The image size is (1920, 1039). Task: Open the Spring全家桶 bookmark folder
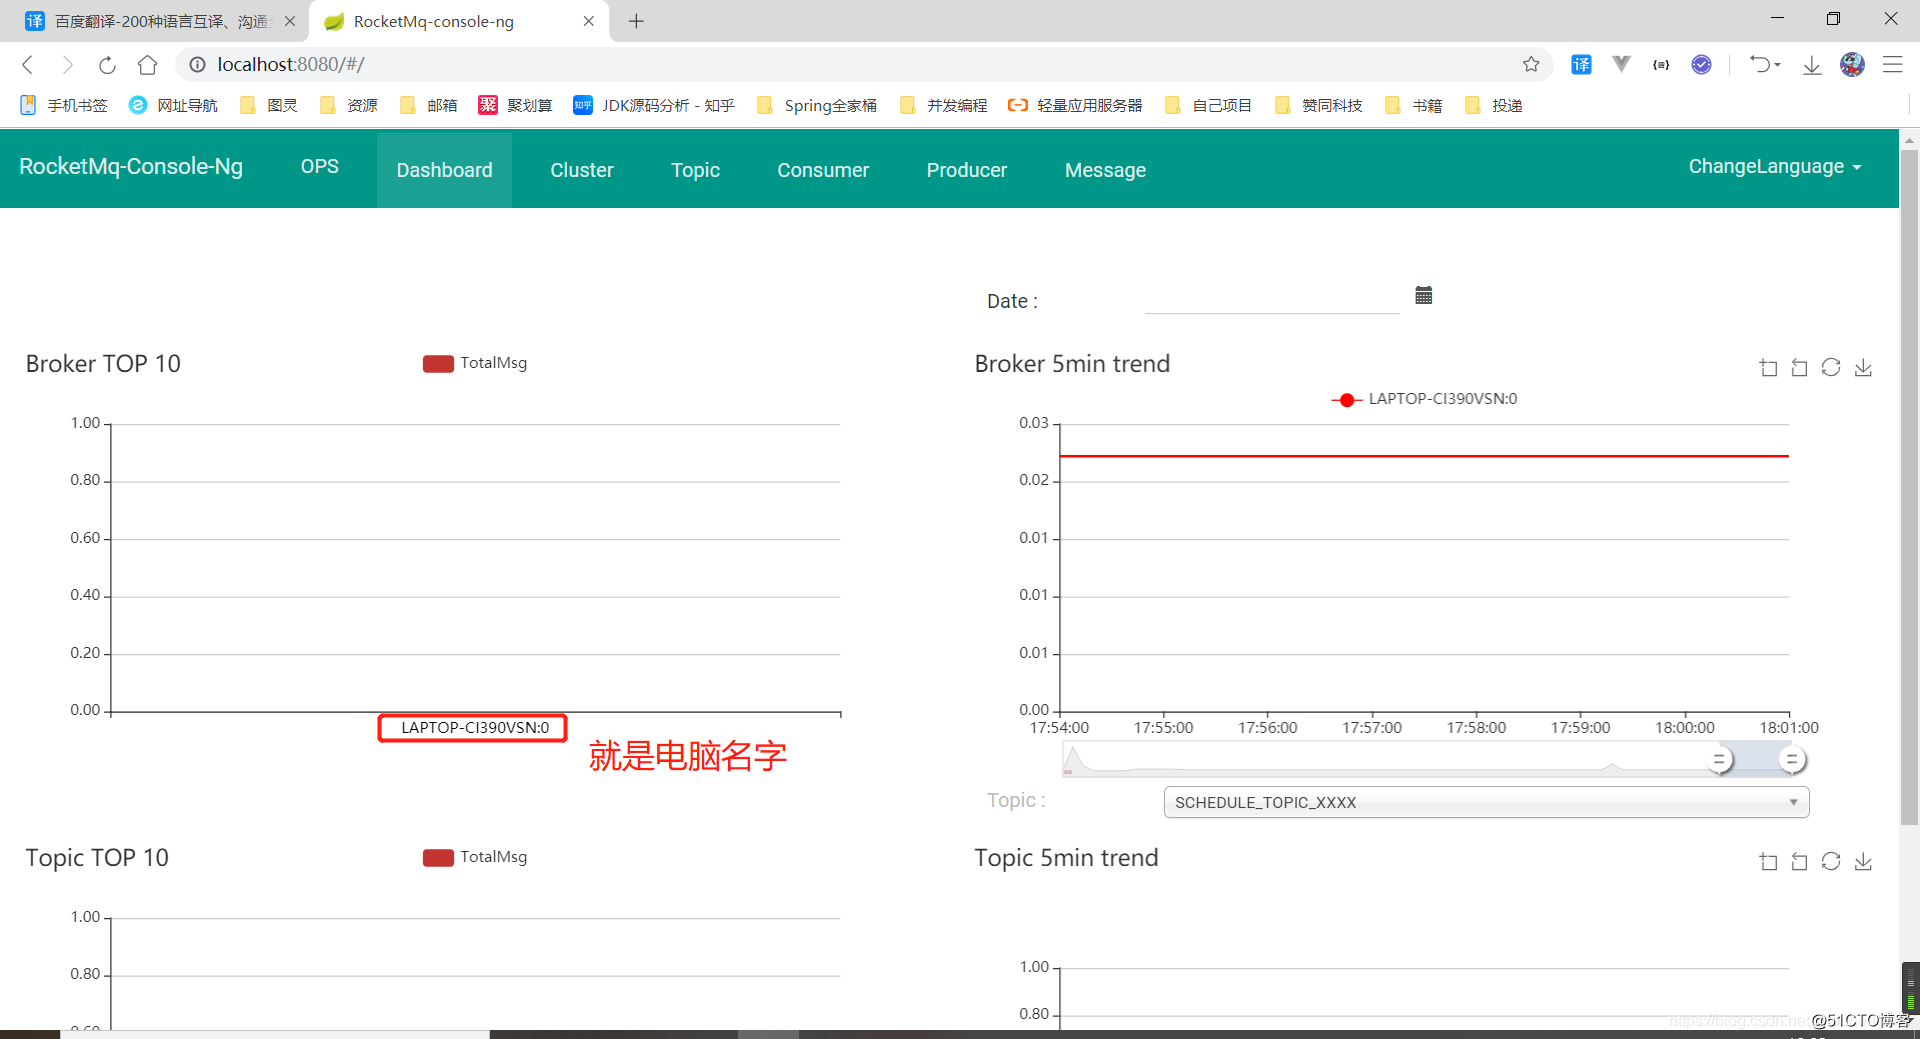point(817,105)
